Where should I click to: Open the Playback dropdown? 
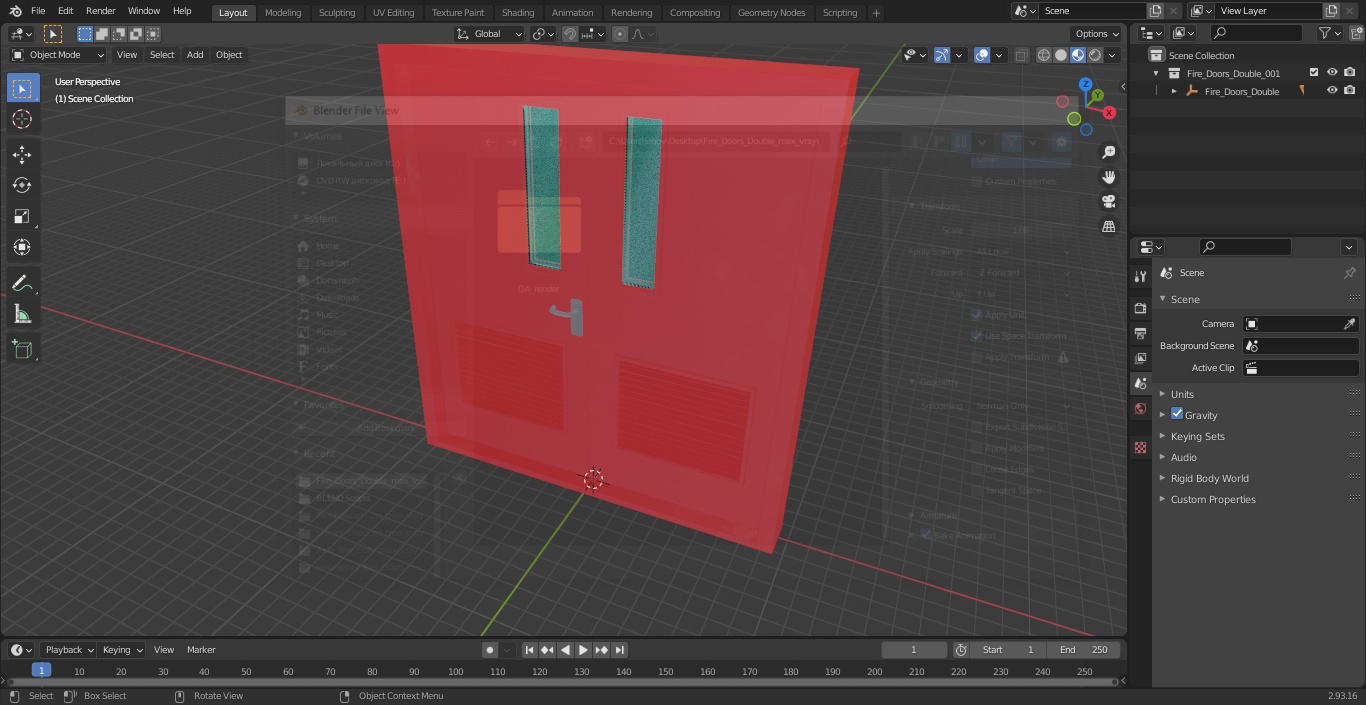tap(68, 650)
